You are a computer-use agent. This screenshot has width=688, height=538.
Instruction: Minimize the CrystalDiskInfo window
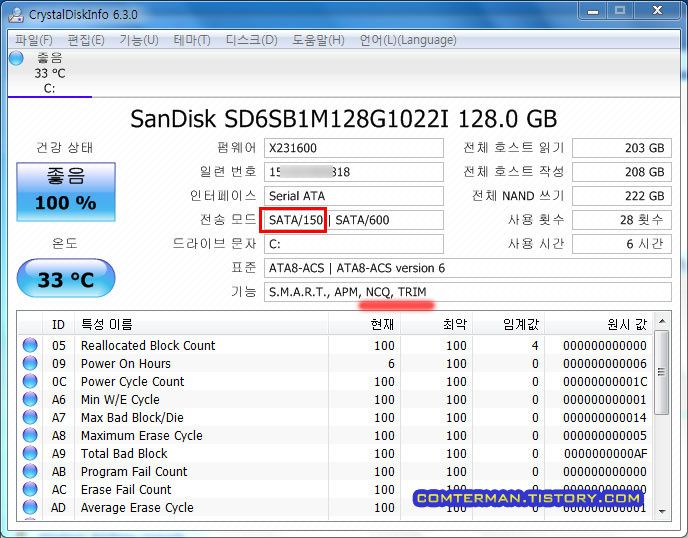click(x=593, y=11)
